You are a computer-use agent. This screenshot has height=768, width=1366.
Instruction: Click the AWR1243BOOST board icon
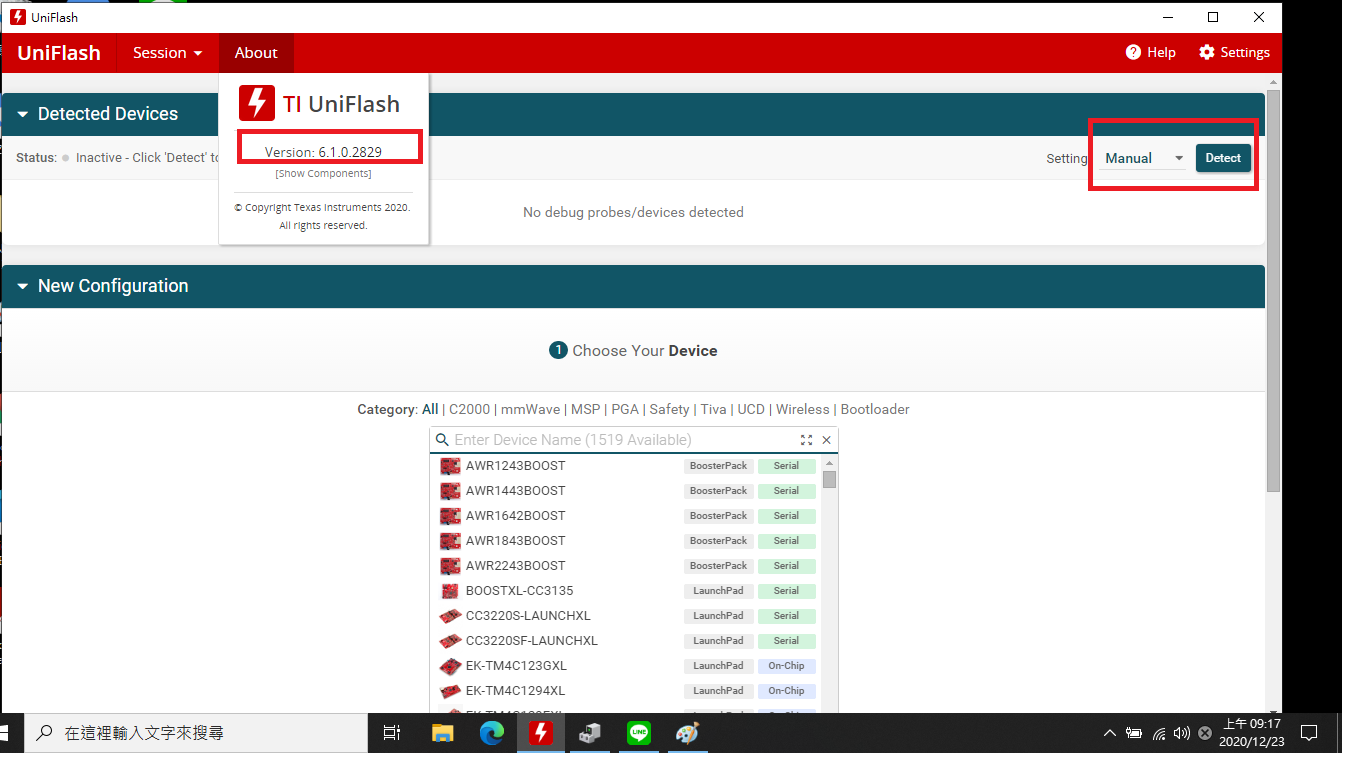(x=450, y=466)
